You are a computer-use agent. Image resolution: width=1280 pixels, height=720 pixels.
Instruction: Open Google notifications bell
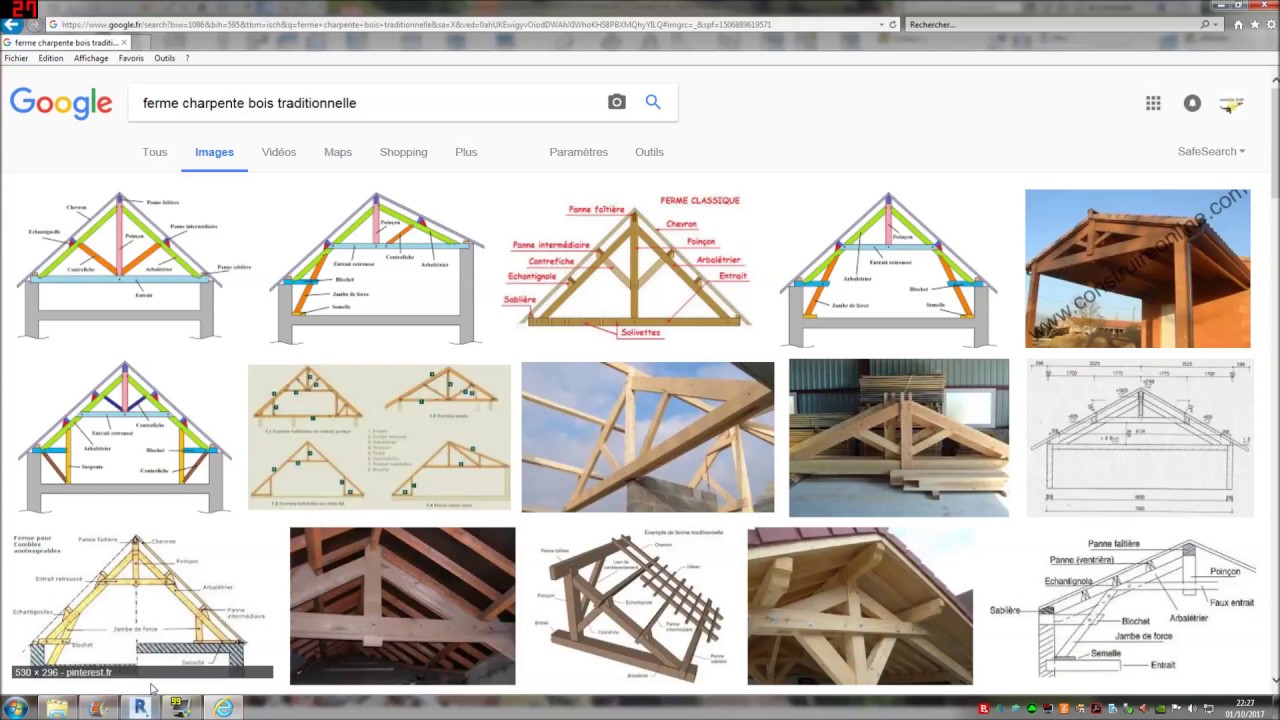coord(1192,103)
